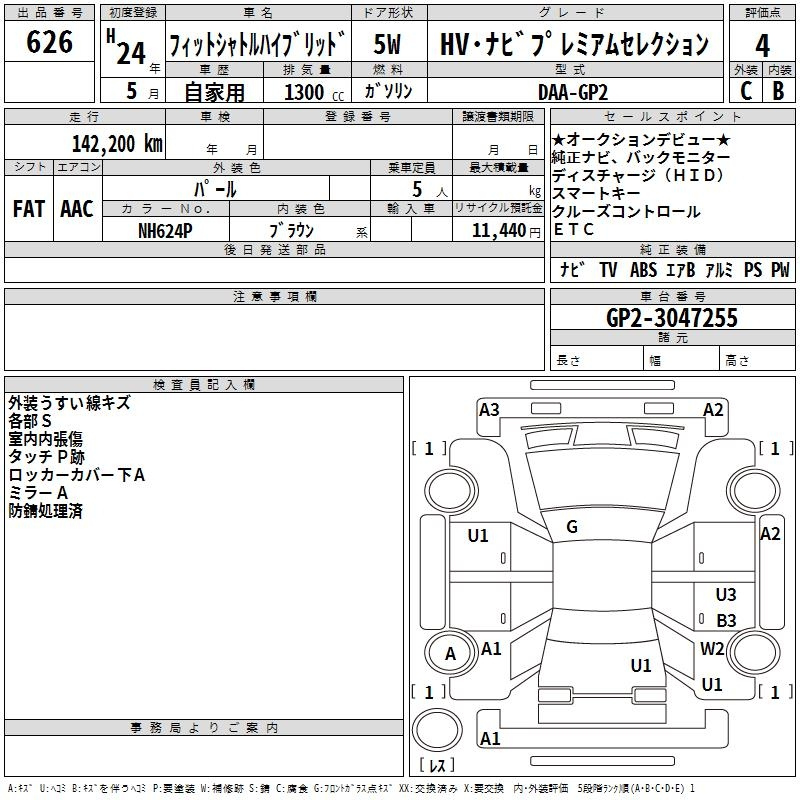This screenshot has width=800, height=800.
Task: Select the W2 repair mark on the diagram
Action: tap(712, 648)
